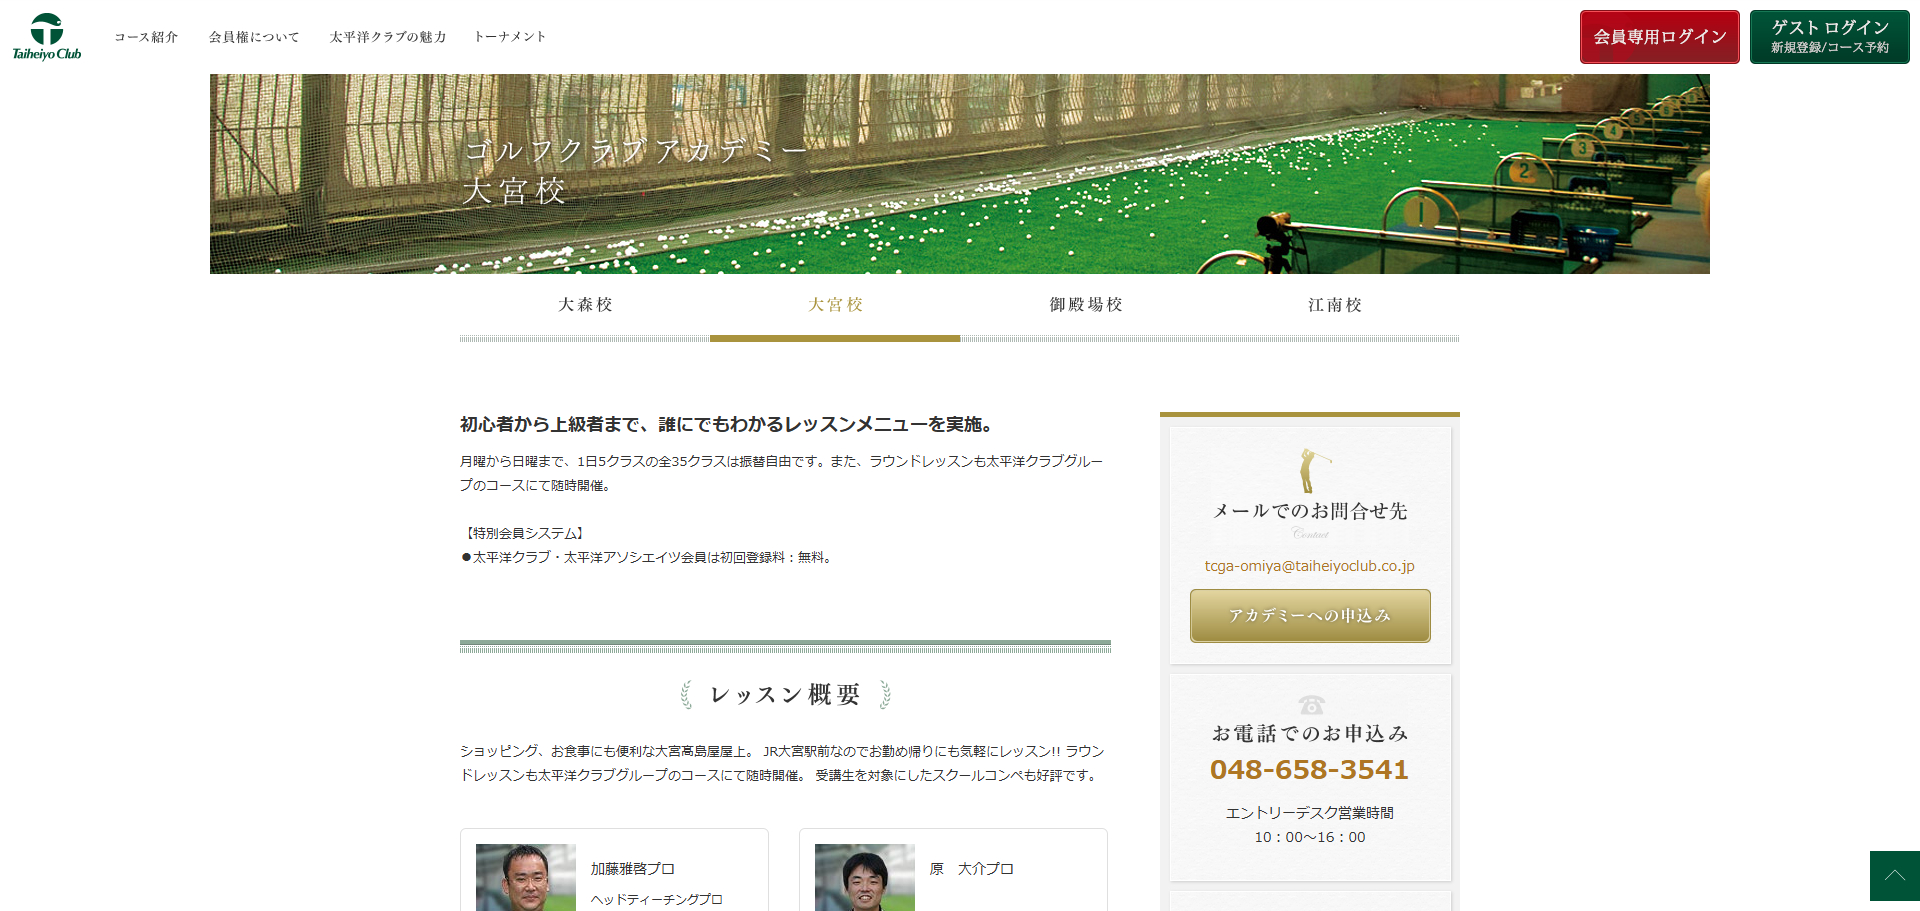Click the 原 大介プロ name
Image resolution: width=1920 pixels, height=911 pixels.
pyautogui.click(x=972, y=869)
